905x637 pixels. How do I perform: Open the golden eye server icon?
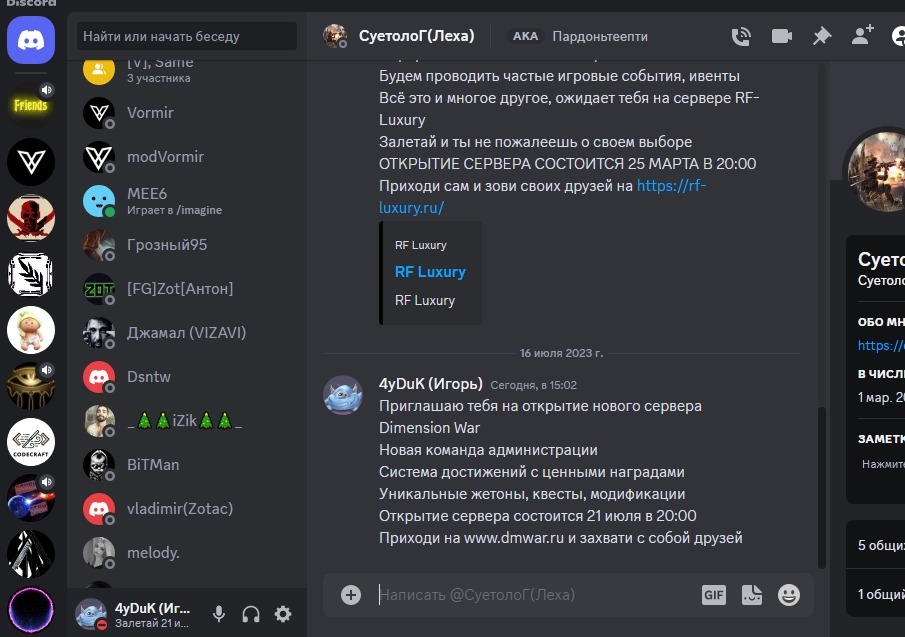click(31, 386)
